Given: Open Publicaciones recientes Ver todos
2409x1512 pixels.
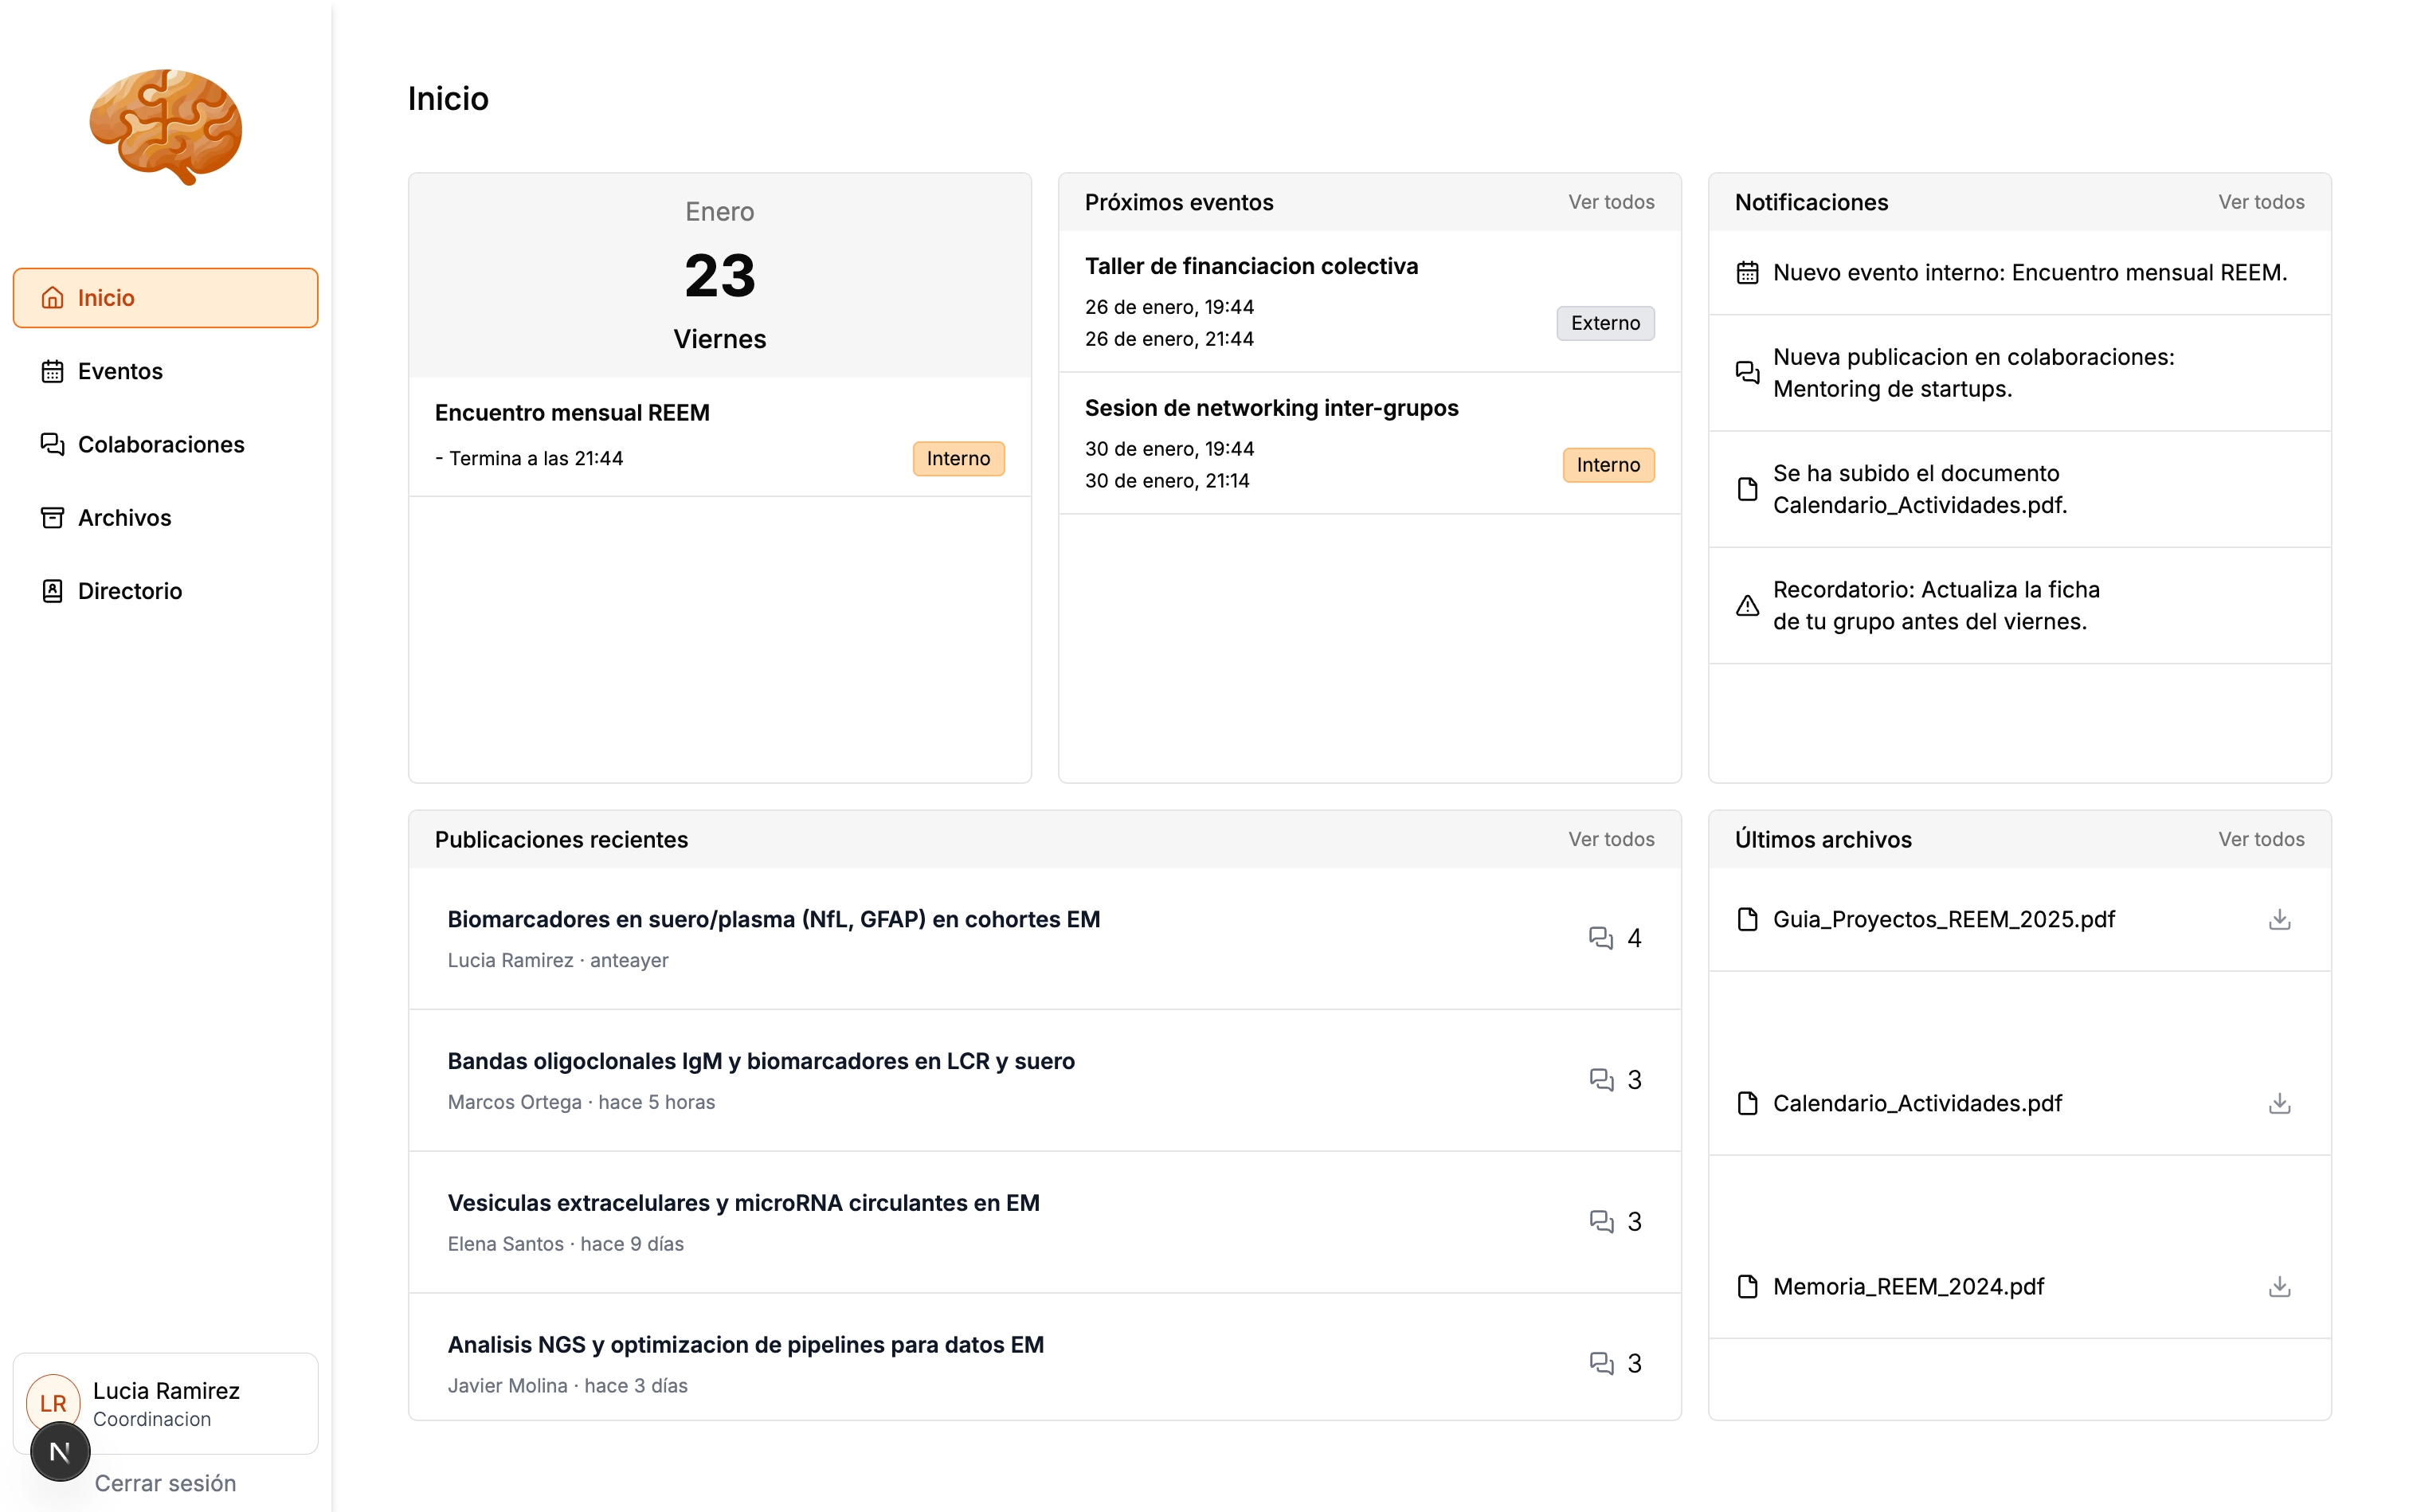Looking at the screenshot, I should click(1610, 839).
